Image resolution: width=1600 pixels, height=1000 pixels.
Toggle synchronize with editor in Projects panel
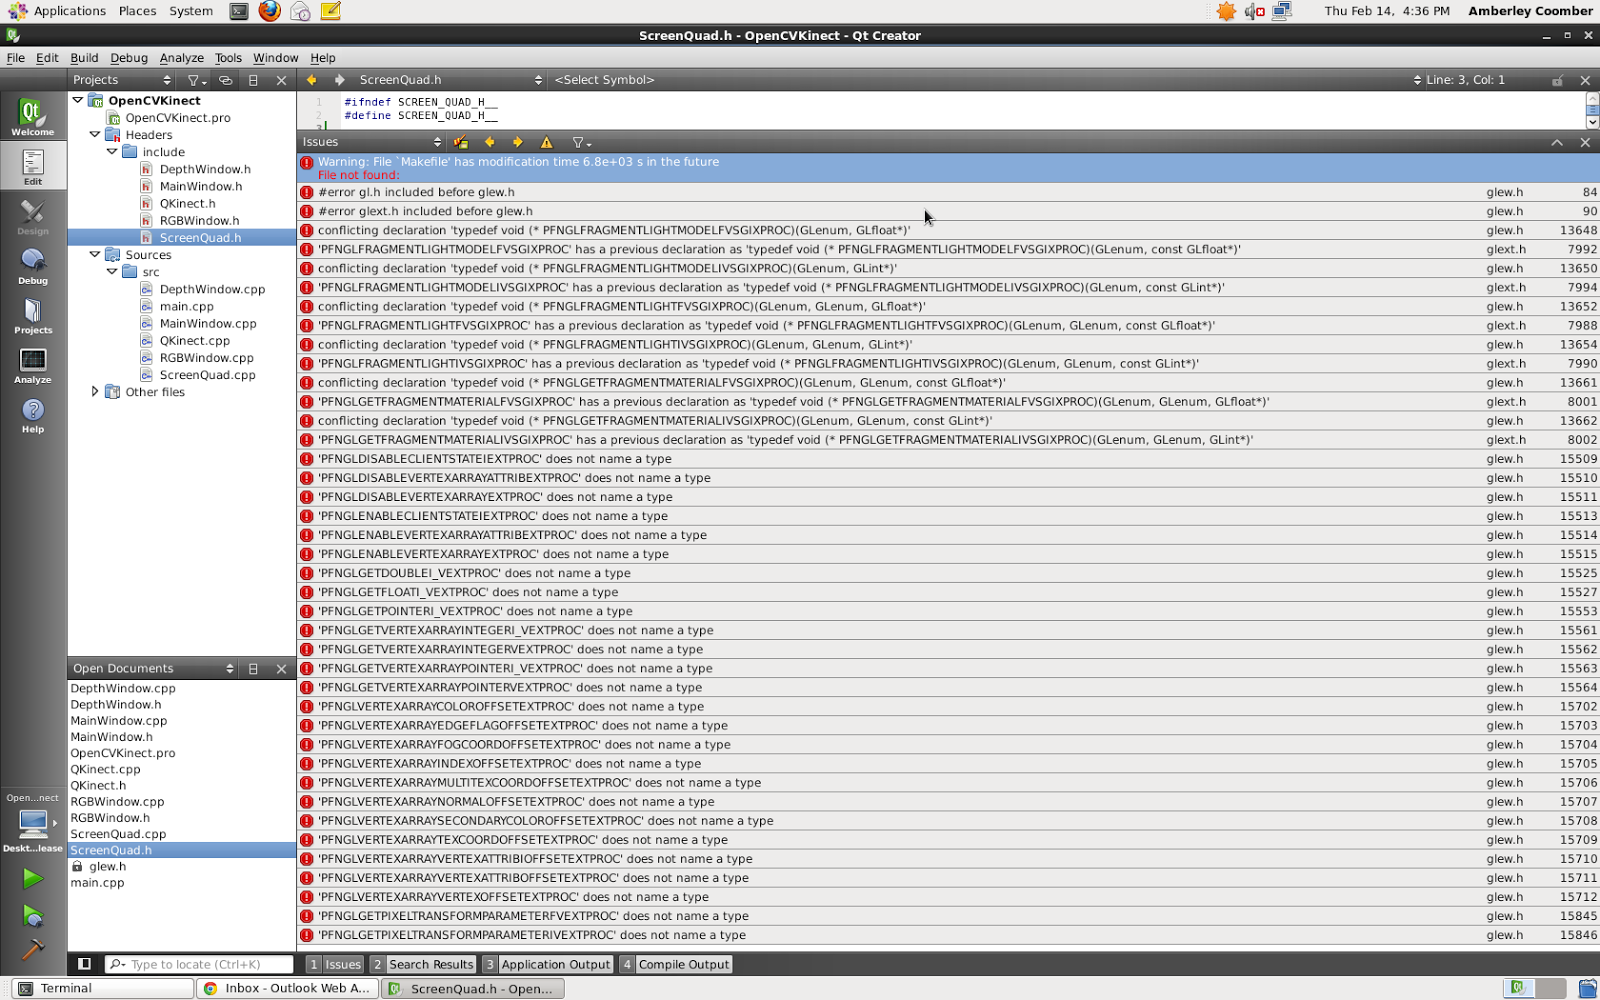(x=225, y=80)
